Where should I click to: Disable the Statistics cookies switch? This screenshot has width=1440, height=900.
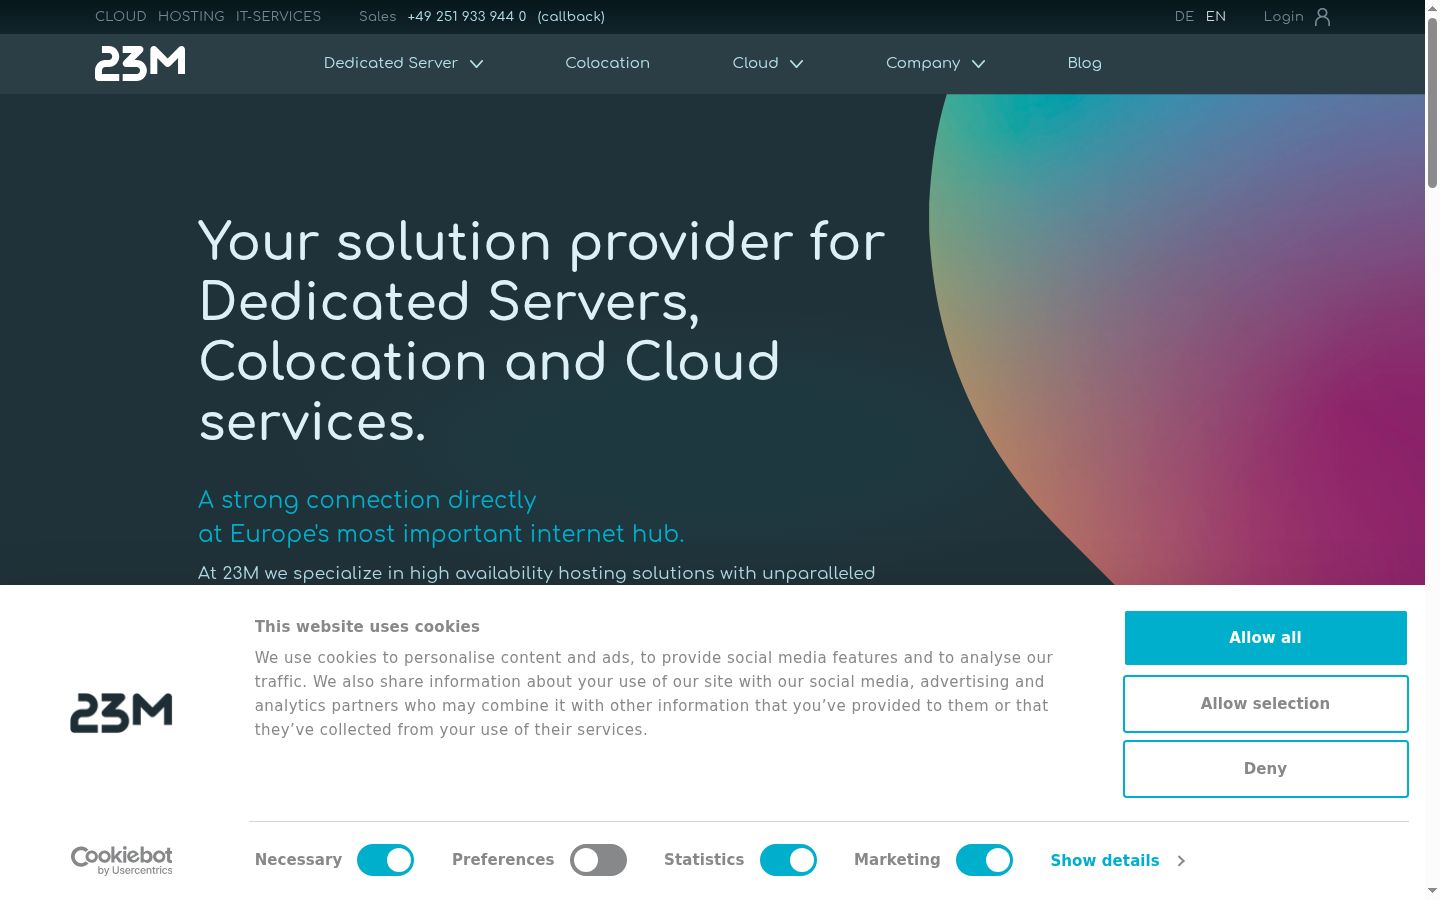788,860
